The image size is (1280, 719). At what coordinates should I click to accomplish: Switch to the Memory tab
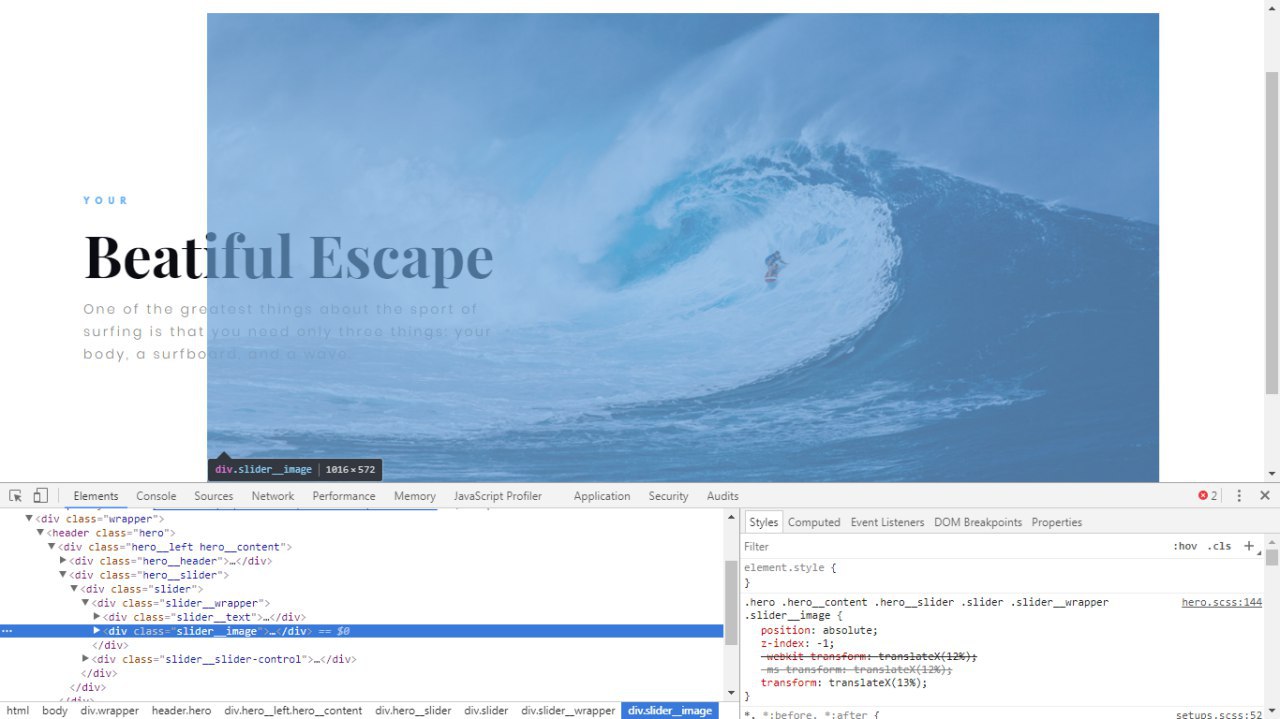click(415, 496)
